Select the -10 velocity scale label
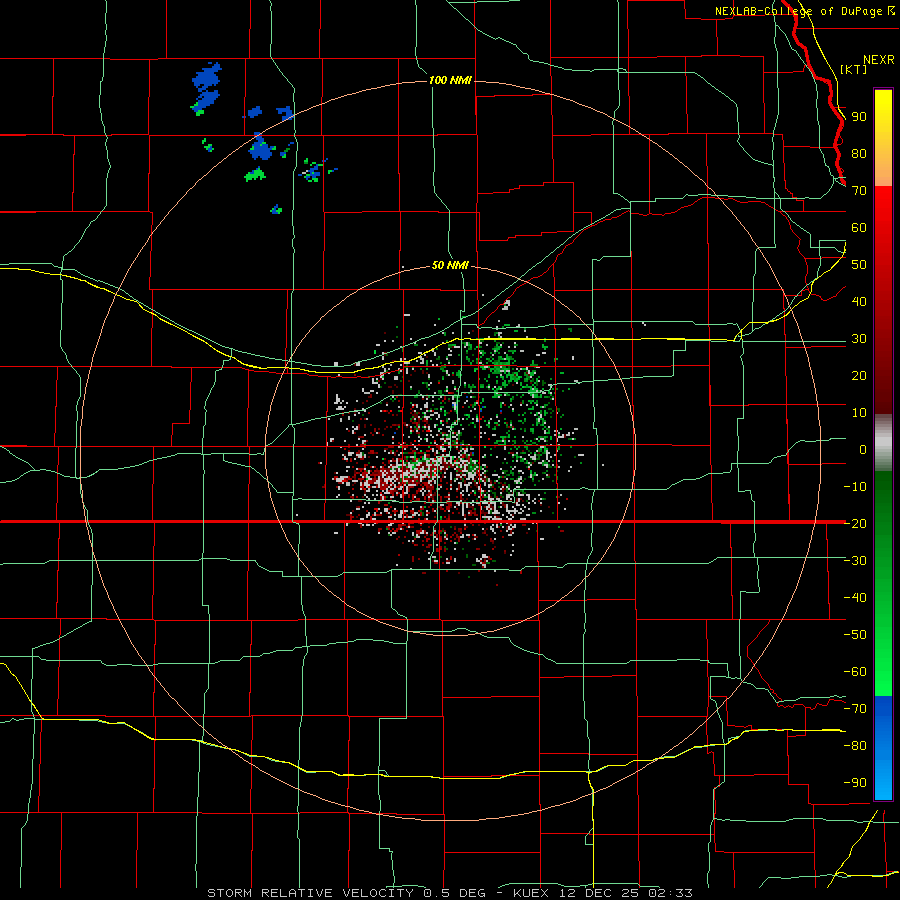900x900 pixels. tap(855, 487)
